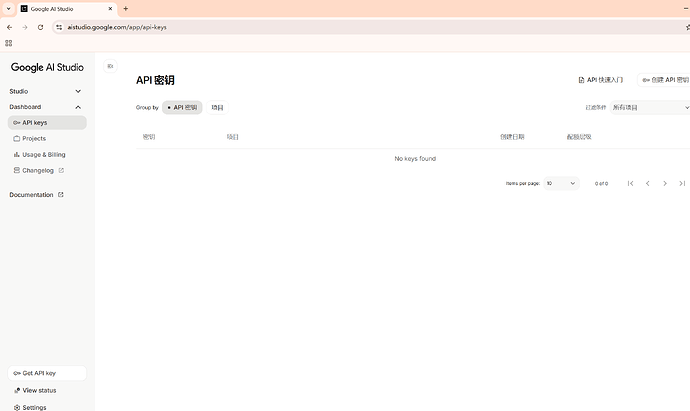This screenshot has width=690, height=411.
Task: Click the 项目 column header
Action: [x=232, y=137]
